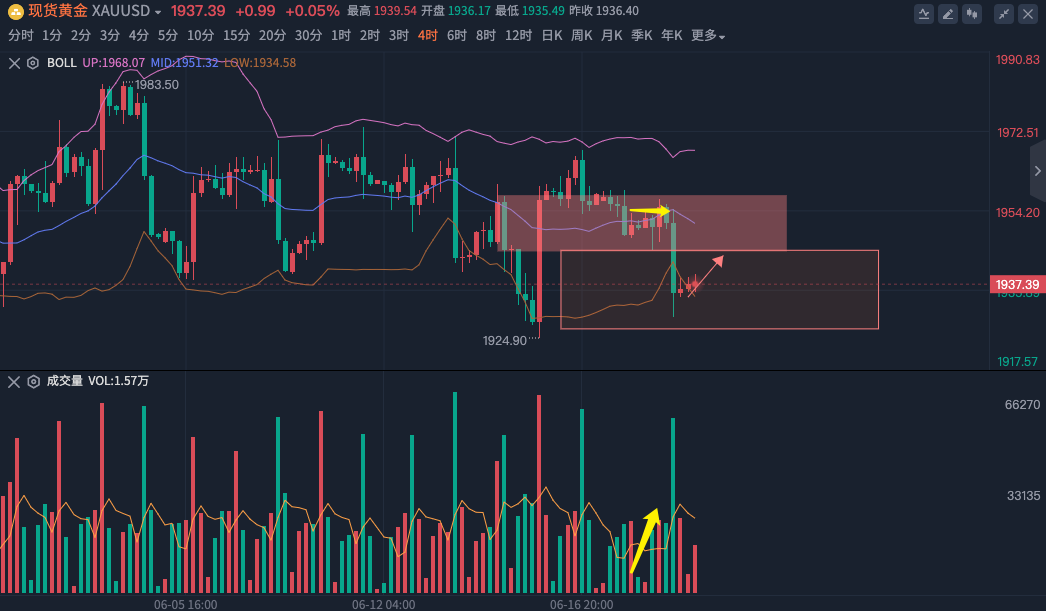
Task: Open BOLL indicator settings hexagon icon
Action: pos(33,63)
